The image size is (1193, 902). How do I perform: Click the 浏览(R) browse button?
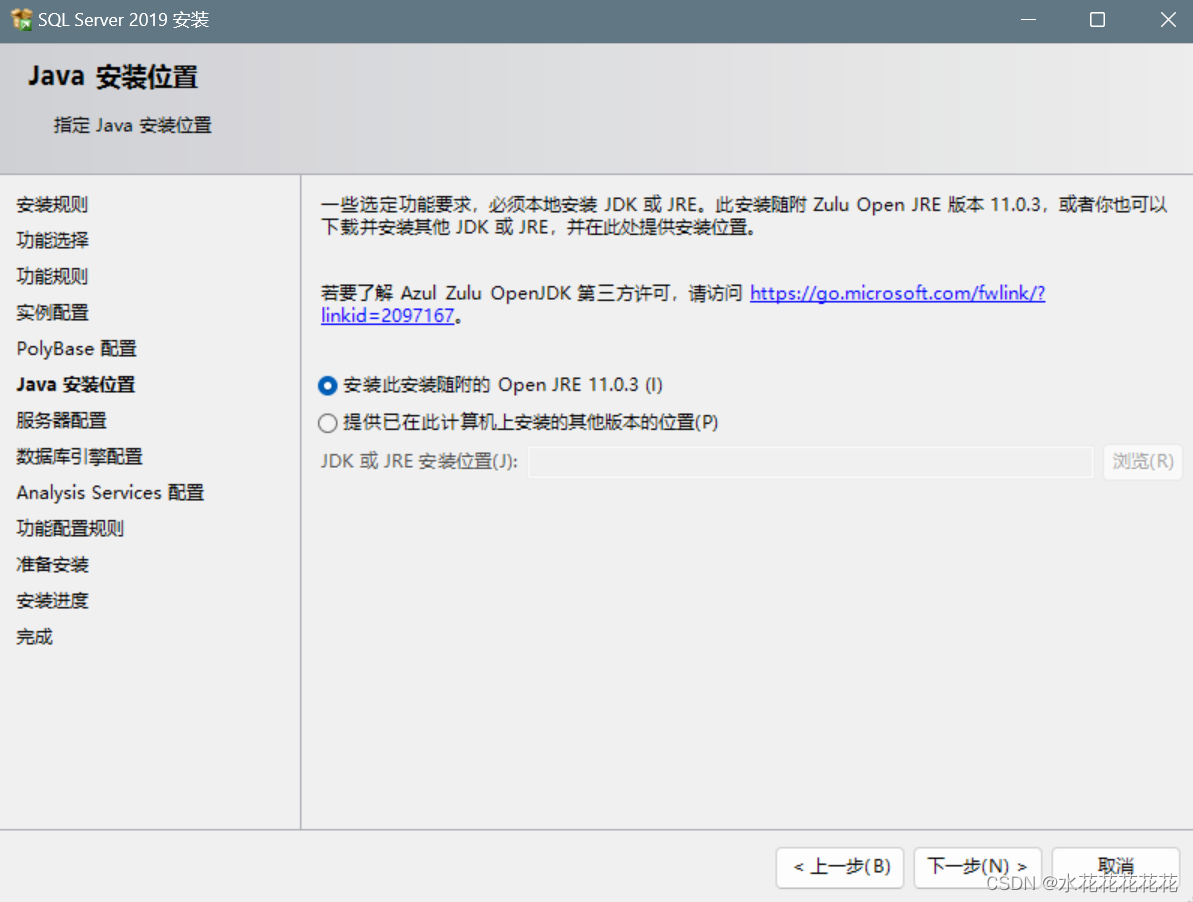(x=1142, y=462)
